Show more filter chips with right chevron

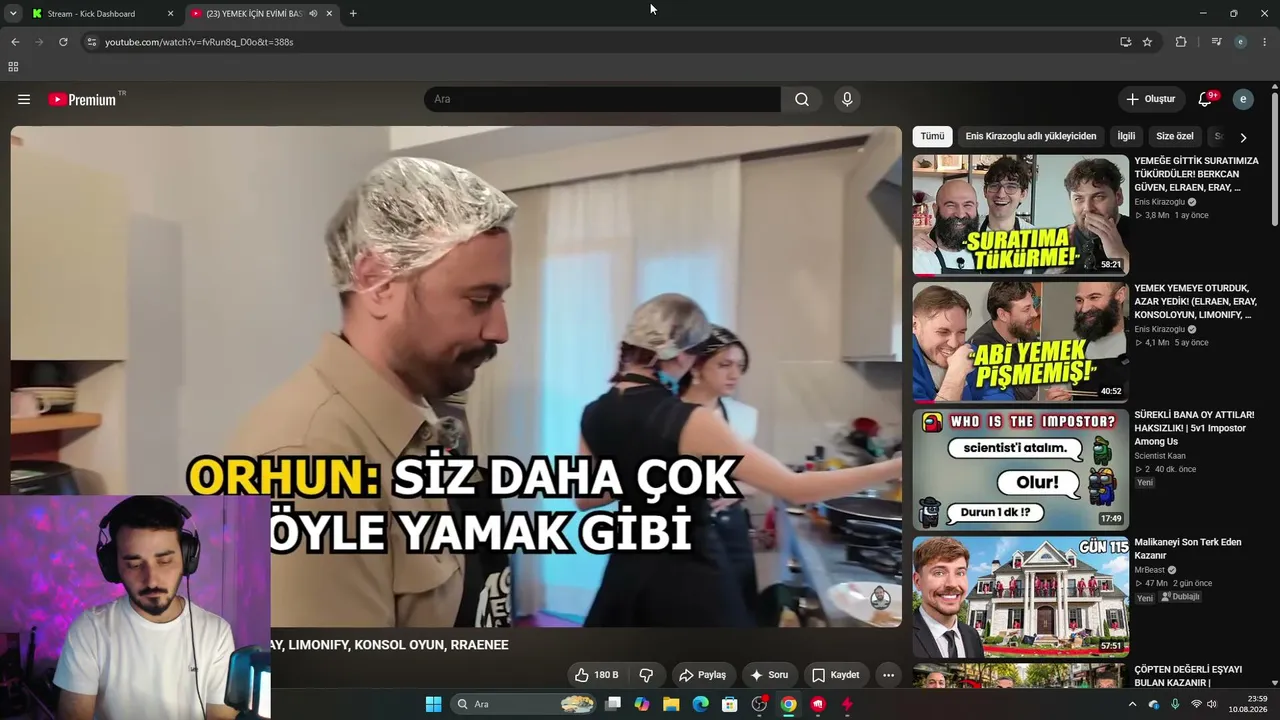pos(1243,137)
